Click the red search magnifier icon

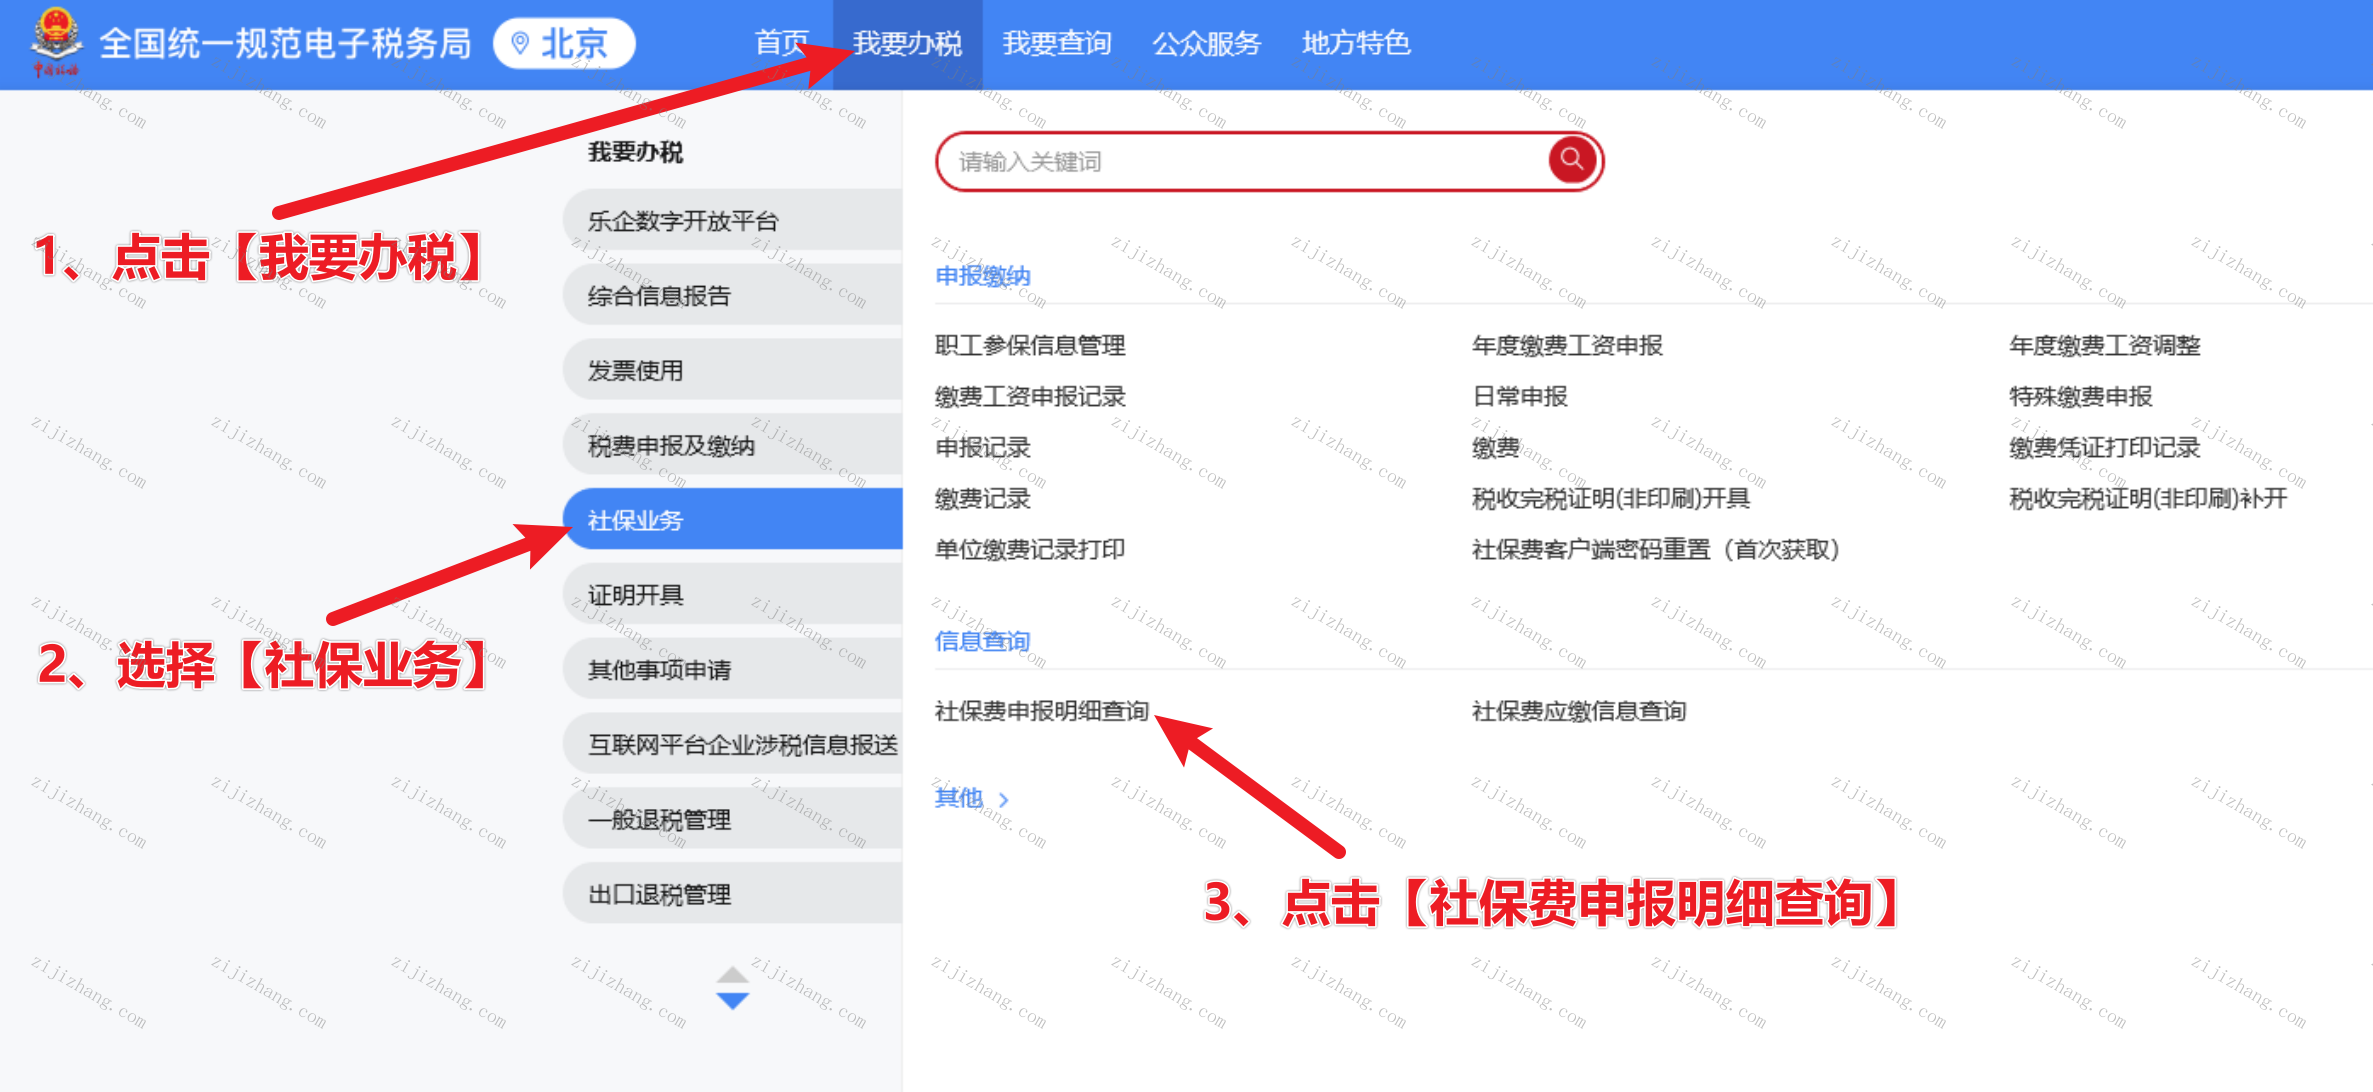point(1571,159)
